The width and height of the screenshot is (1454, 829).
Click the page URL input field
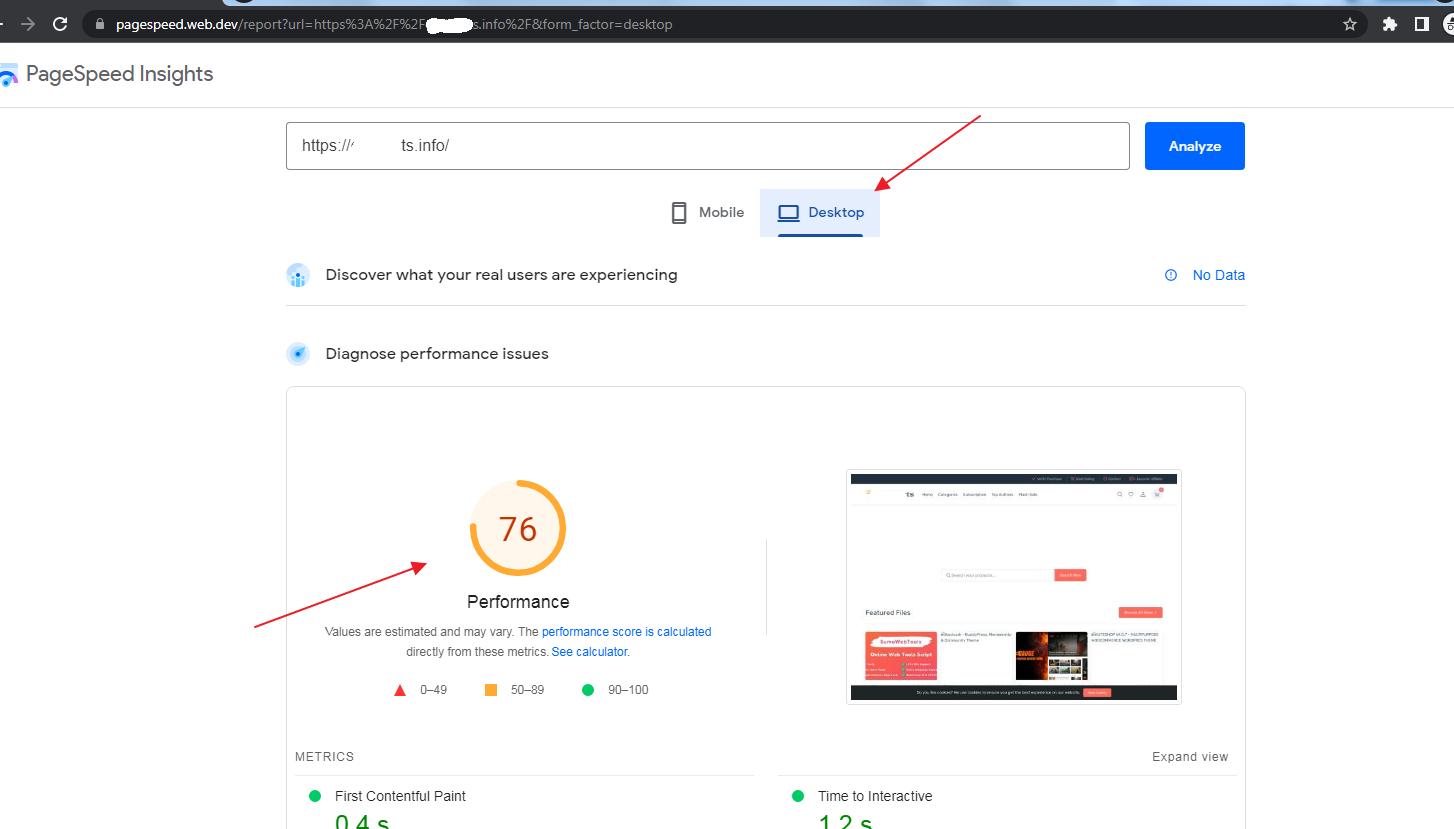(708, 146)
